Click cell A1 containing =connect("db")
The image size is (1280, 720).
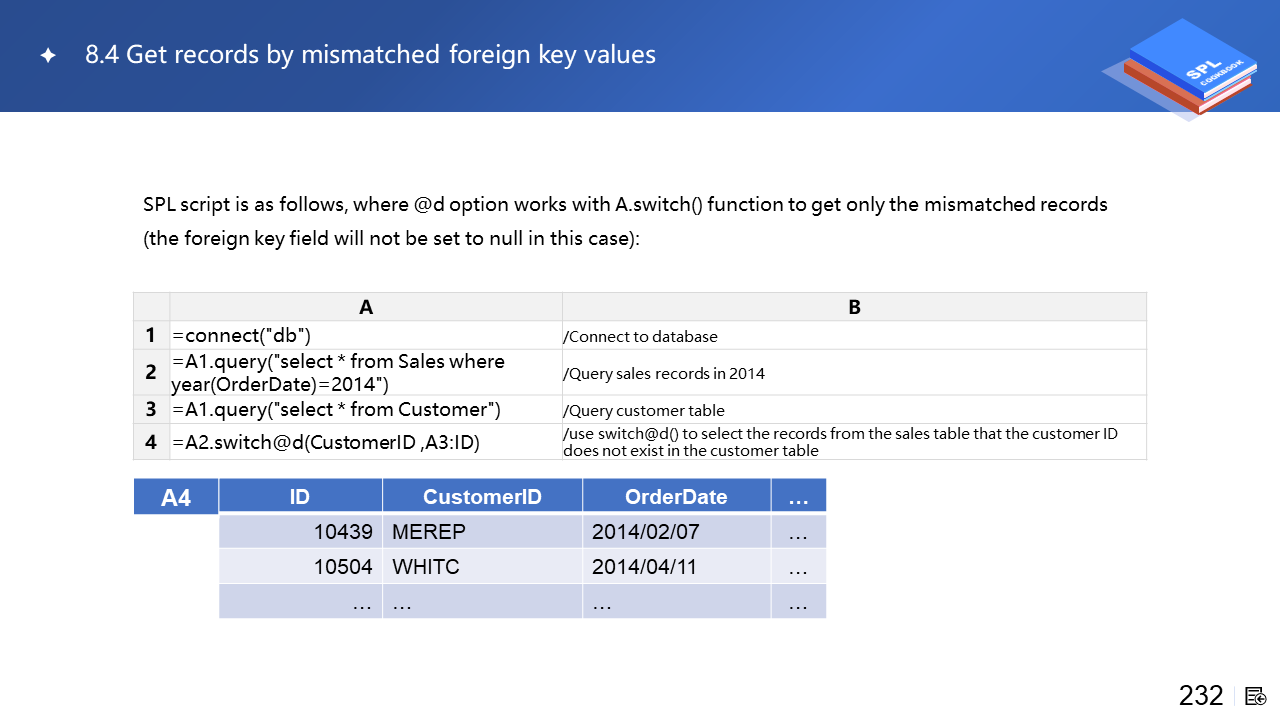tap(365, 335)
